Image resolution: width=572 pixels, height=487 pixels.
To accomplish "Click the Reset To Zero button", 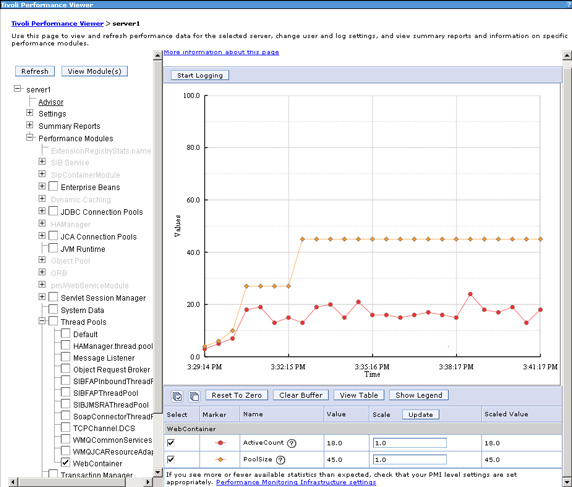I will (237, 395).
